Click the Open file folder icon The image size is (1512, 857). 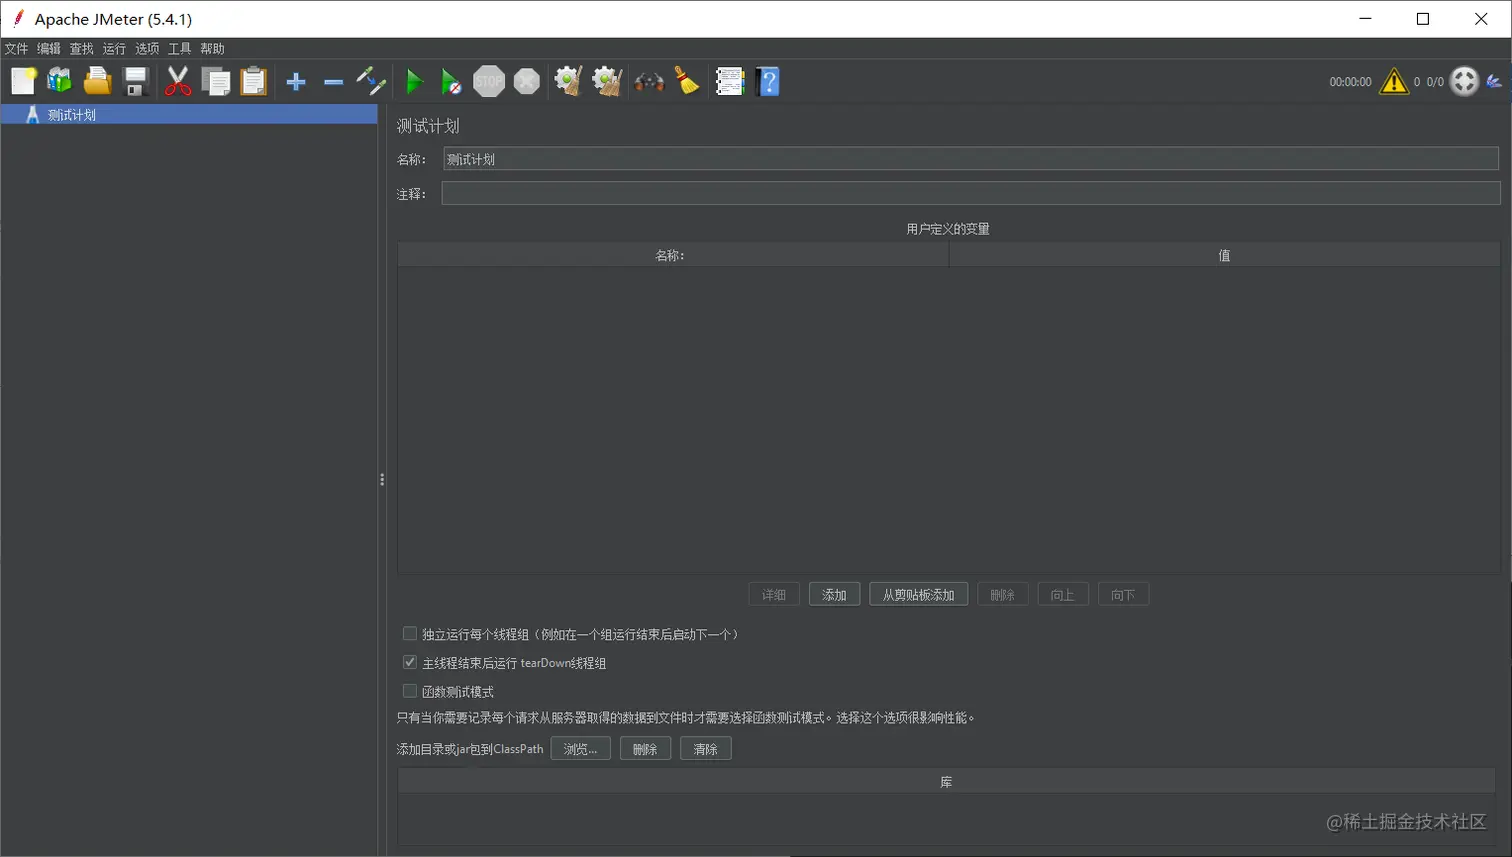(x=97, y=81)
